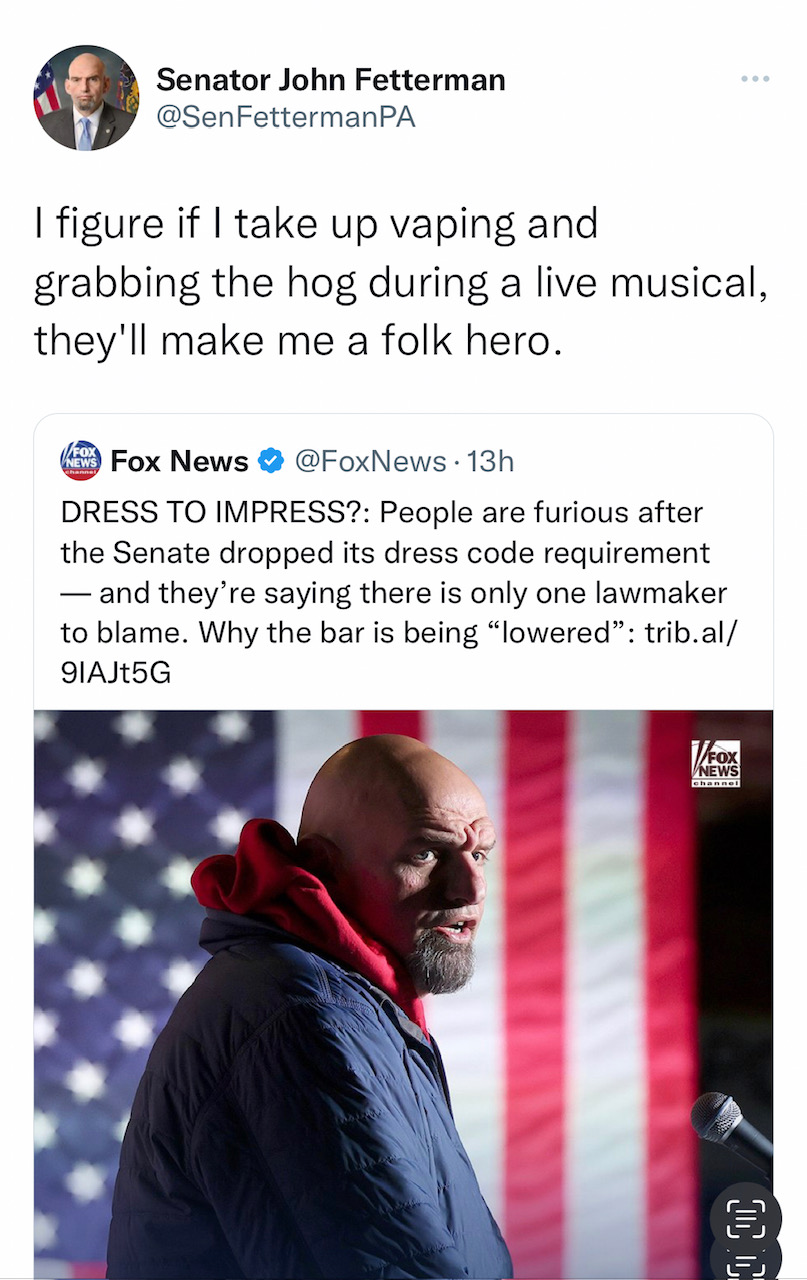Tap the Fox News logo avatar
This screenshot has height=1280, width=807.
(81, 460)
